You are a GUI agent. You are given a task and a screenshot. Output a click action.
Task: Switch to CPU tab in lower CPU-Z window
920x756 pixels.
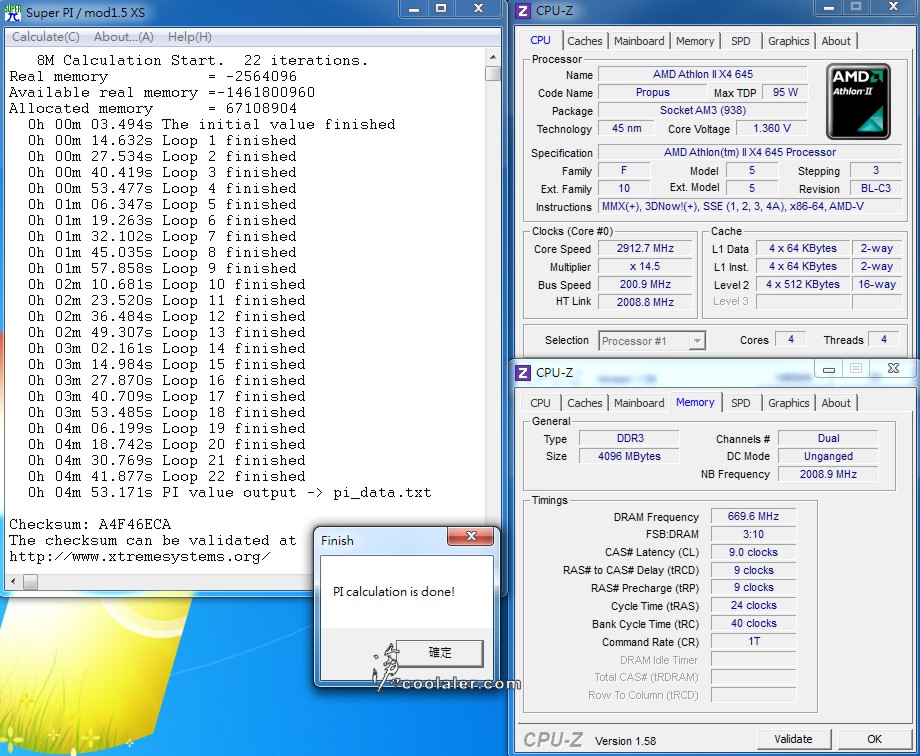(540, 403)
